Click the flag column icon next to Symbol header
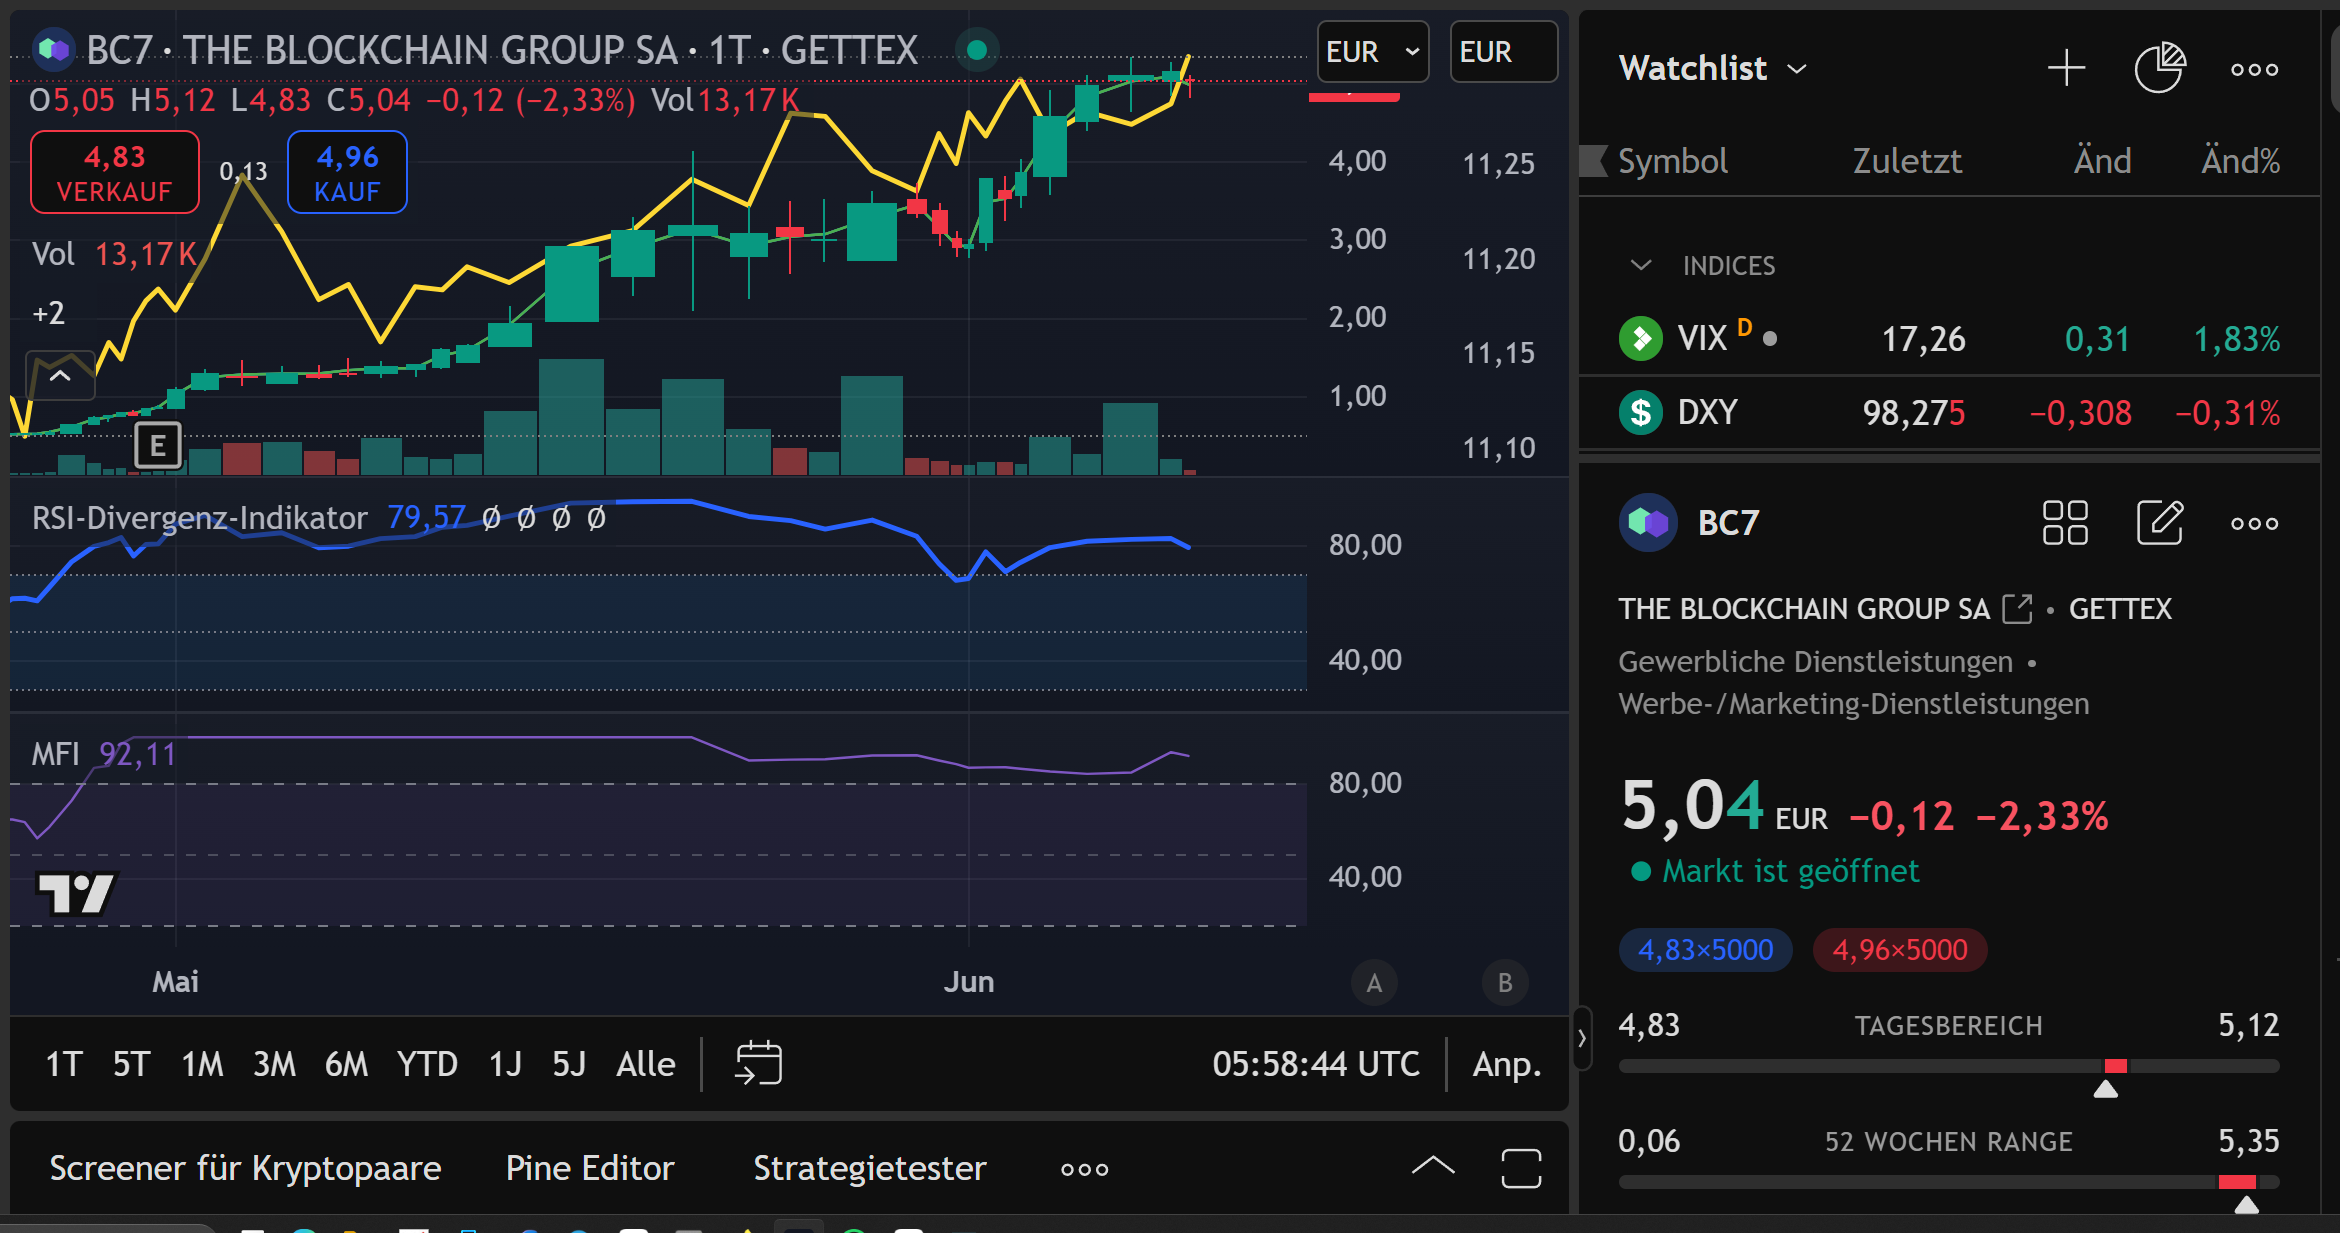This screenshot has height=1233, width=2340. coord(1593,160)
